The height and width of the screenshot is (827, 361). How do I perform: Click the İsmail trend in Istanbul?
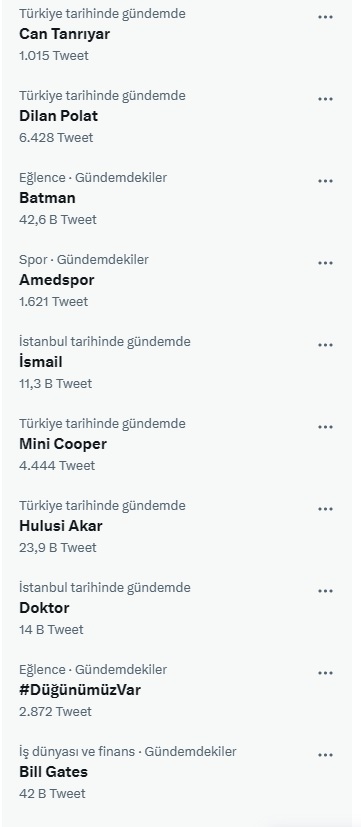click(41, 362)
